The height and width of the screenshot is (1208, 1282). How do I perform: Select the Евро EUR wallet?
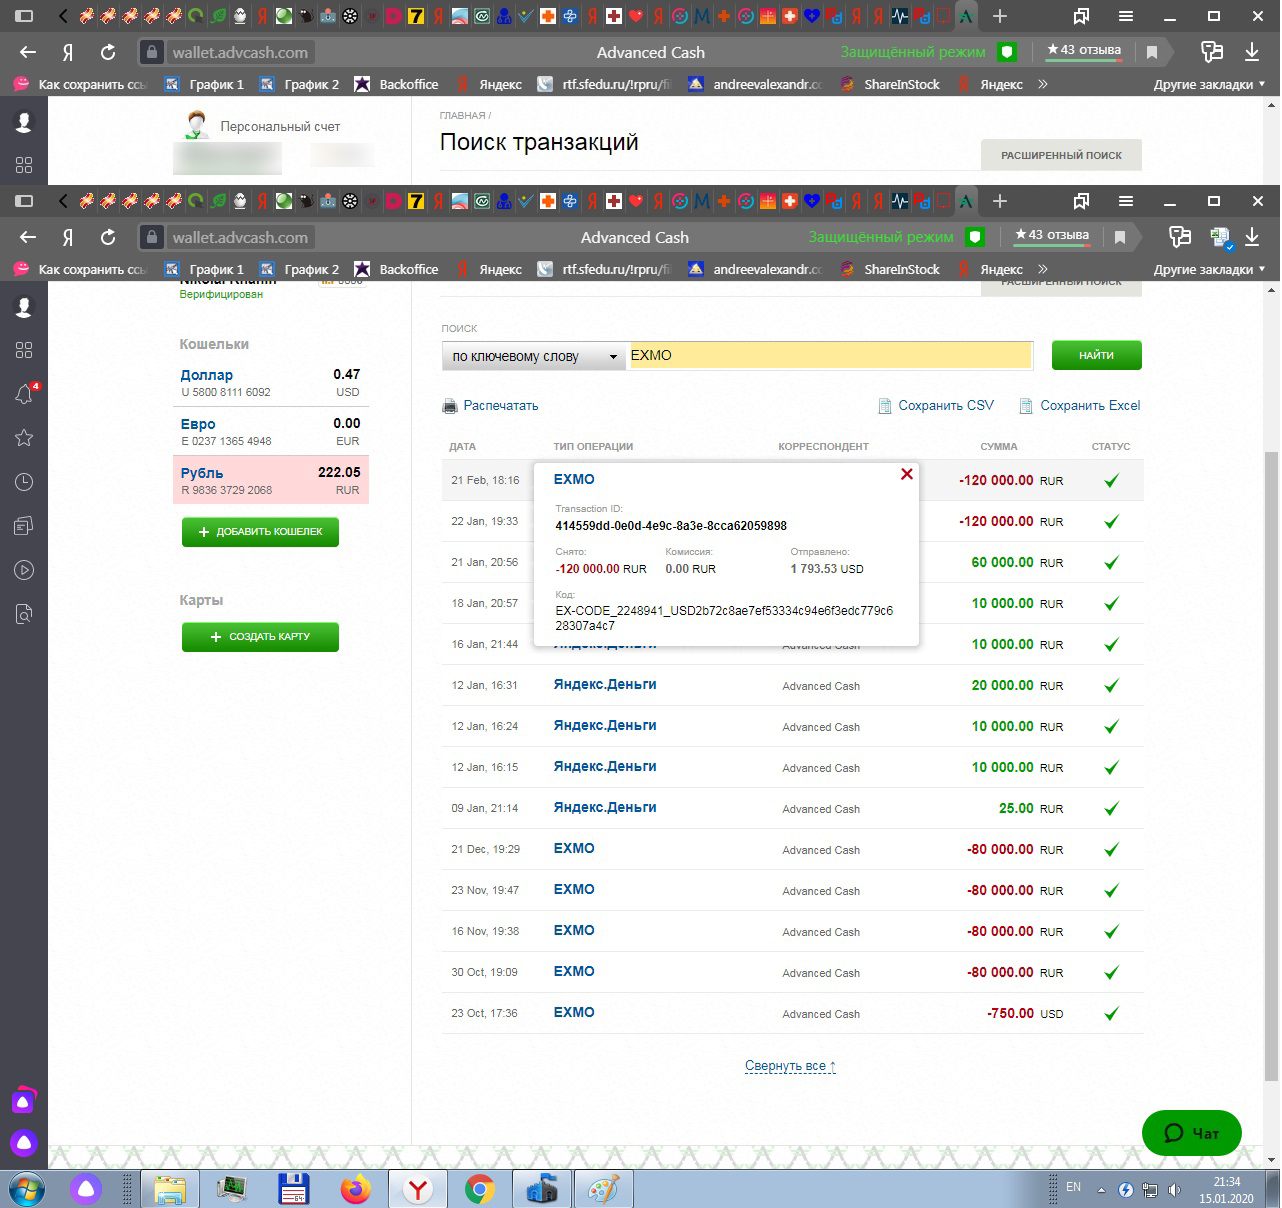[x=271, y=431]
